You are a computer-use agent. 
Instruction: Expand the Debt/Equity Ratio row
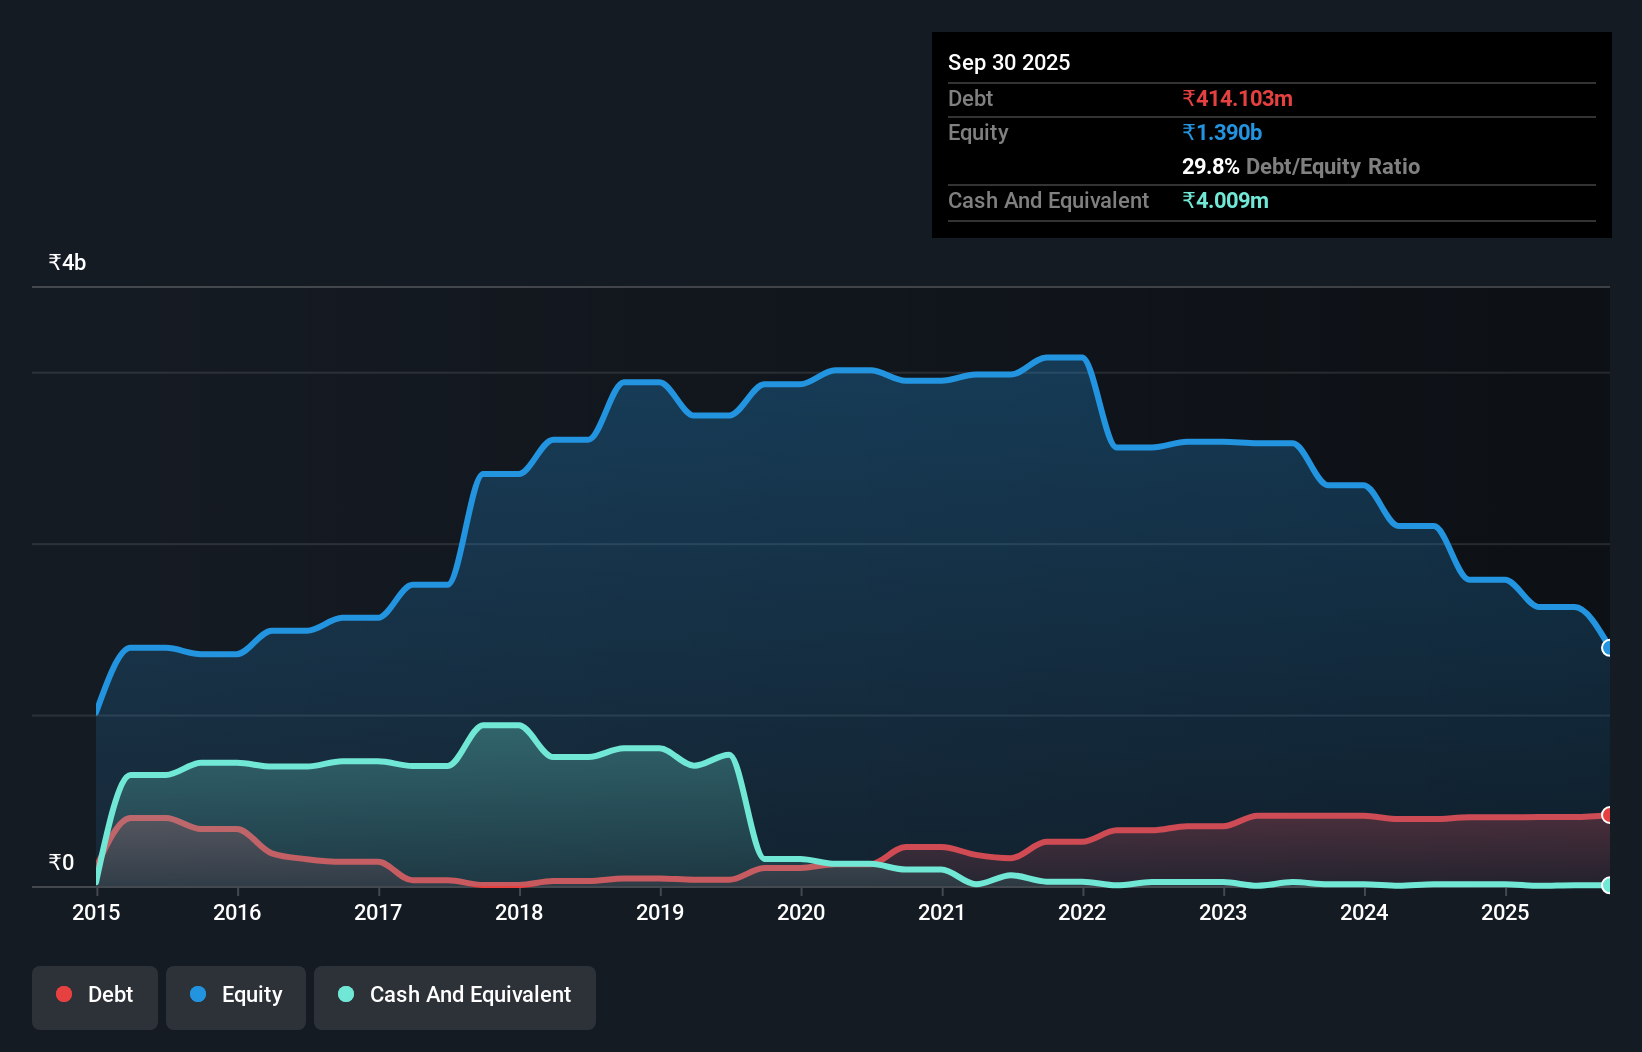click(x=1301, y=166)
